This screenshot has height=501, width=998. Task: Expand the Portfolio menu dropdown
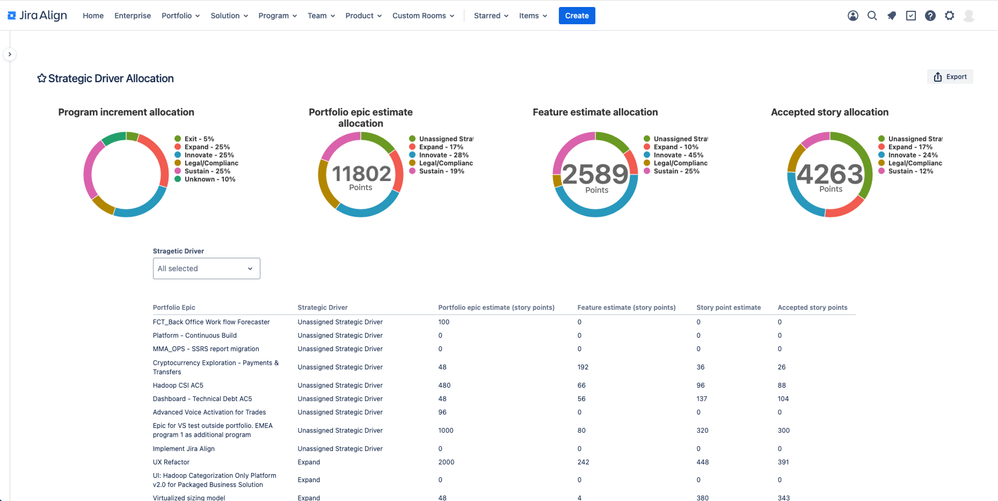coord(181,16)
